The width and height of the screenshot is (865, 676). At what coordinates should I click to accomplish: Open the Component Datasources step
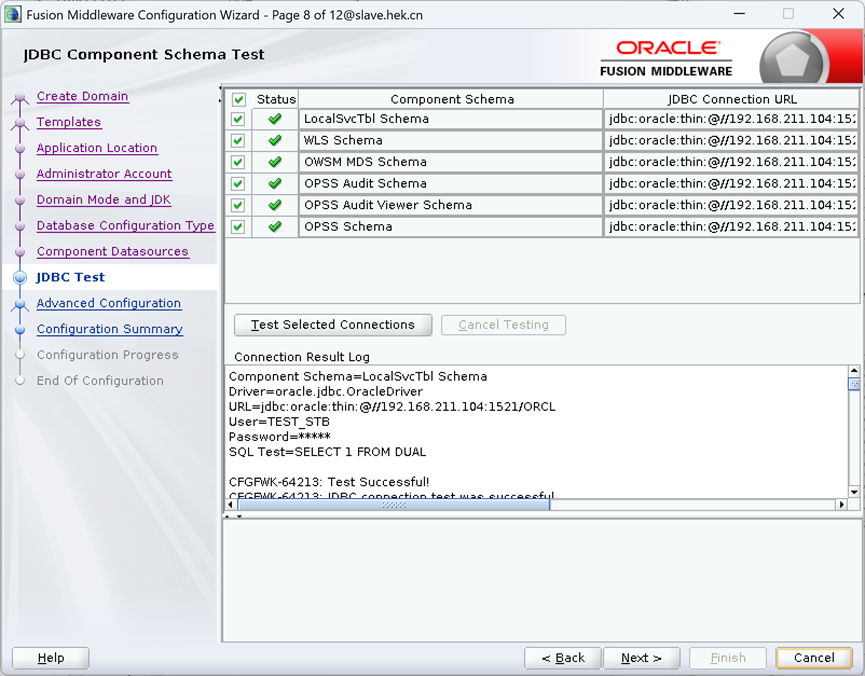(113, 252)
